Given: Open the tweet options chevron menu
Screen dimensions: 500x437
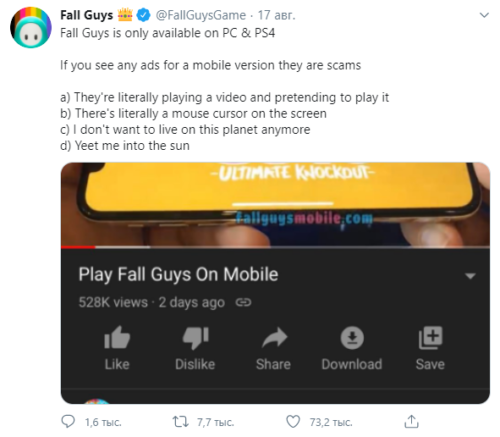Looking at the screenshot, I should (484, 15).
